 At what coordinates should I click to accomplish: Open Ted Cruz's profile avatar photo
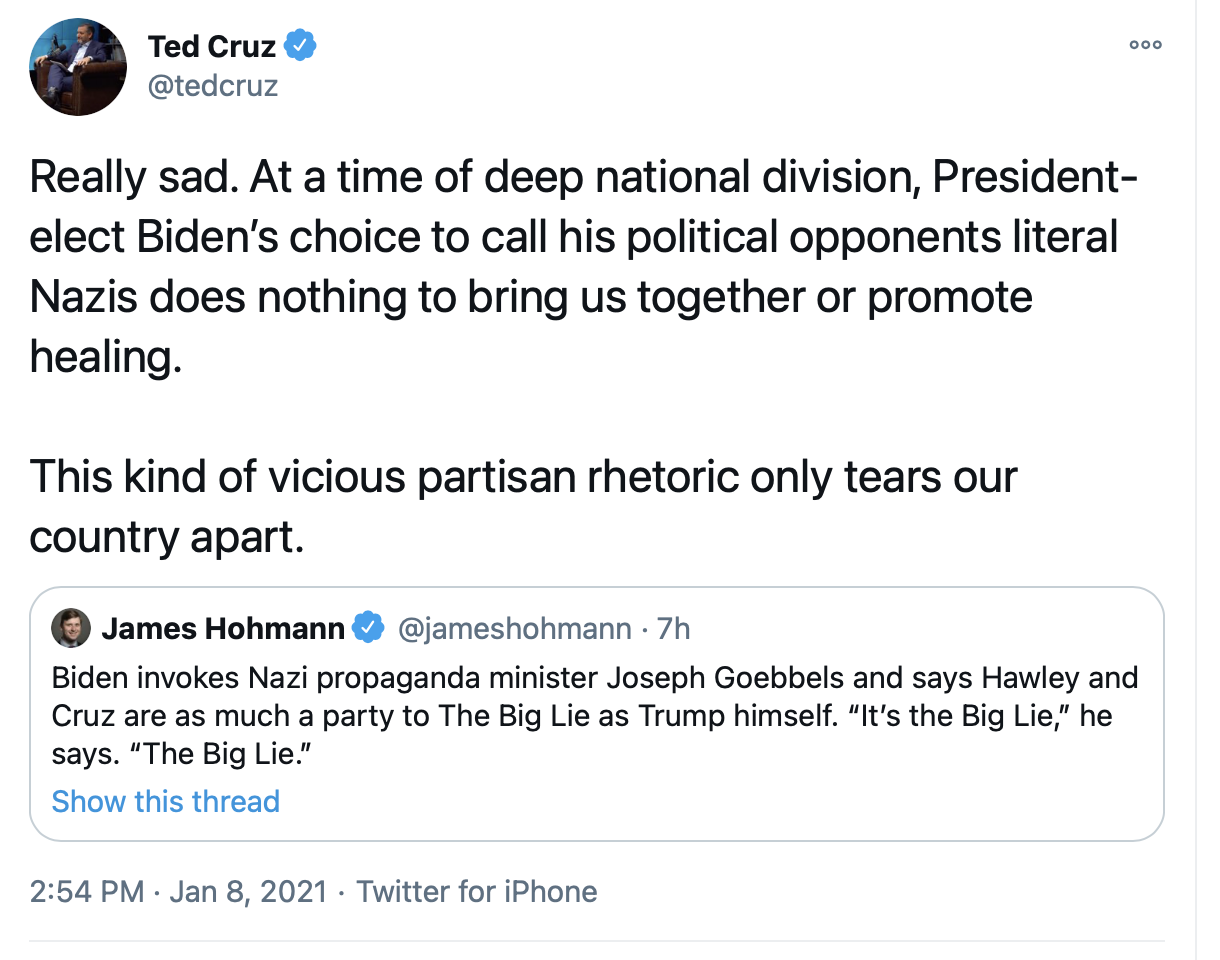[x=78, y=67]
